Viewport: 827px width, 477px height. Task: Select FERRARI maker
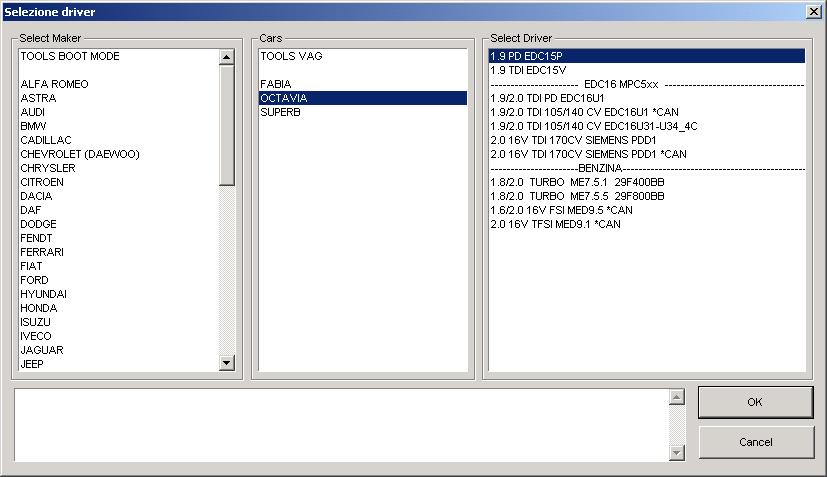point(119,252)
